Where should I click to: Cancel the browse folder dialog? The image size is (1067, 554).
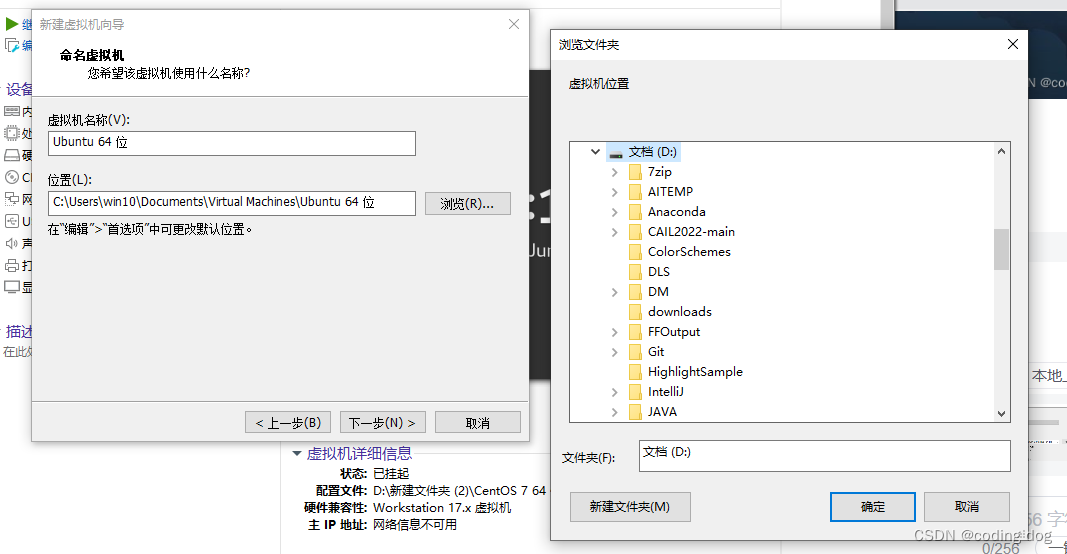(966, 507)
